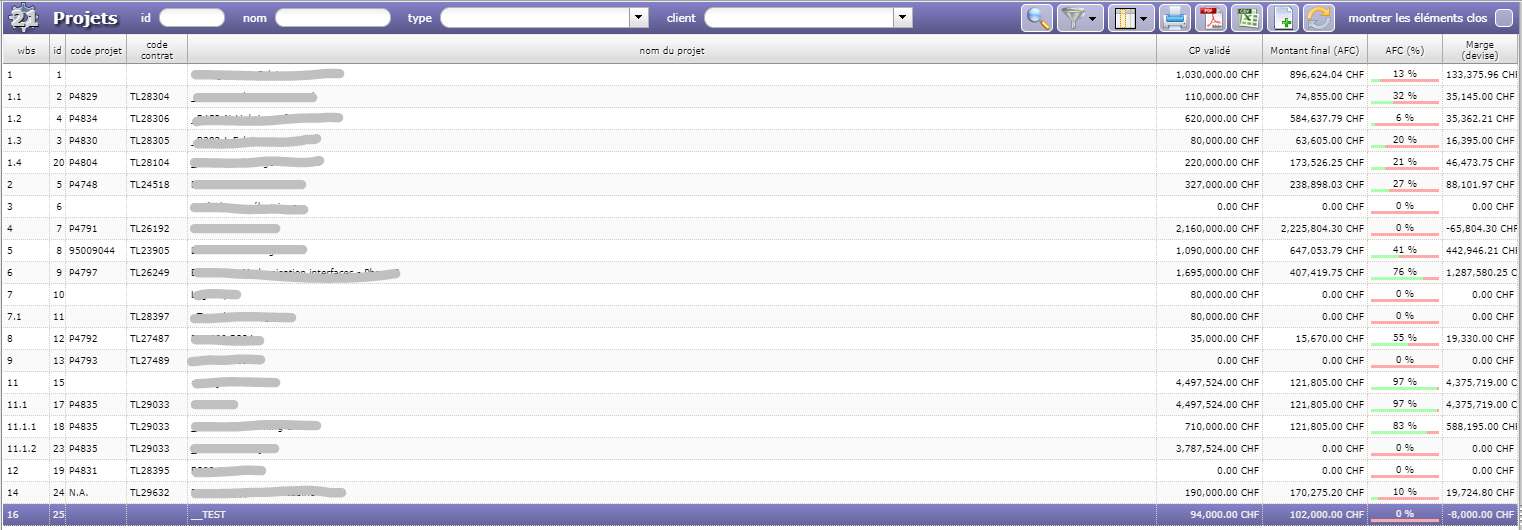1522x530 pixels.
Task: Export the list to CSV
Action: [x=1247, y=18]
